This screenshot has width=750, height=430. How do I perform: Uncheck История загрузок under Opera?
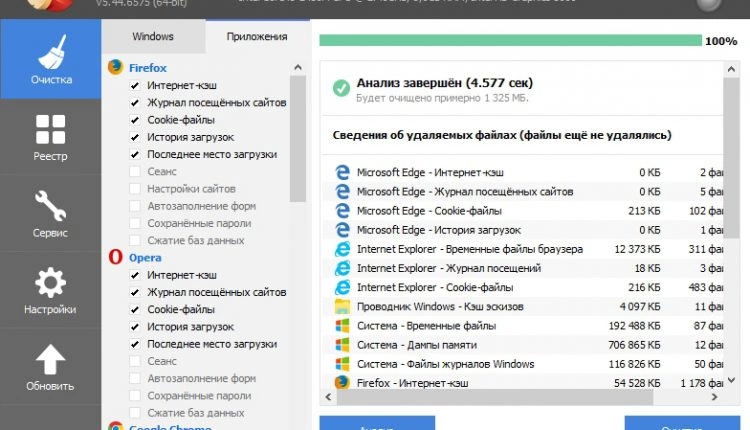(135, 326)
